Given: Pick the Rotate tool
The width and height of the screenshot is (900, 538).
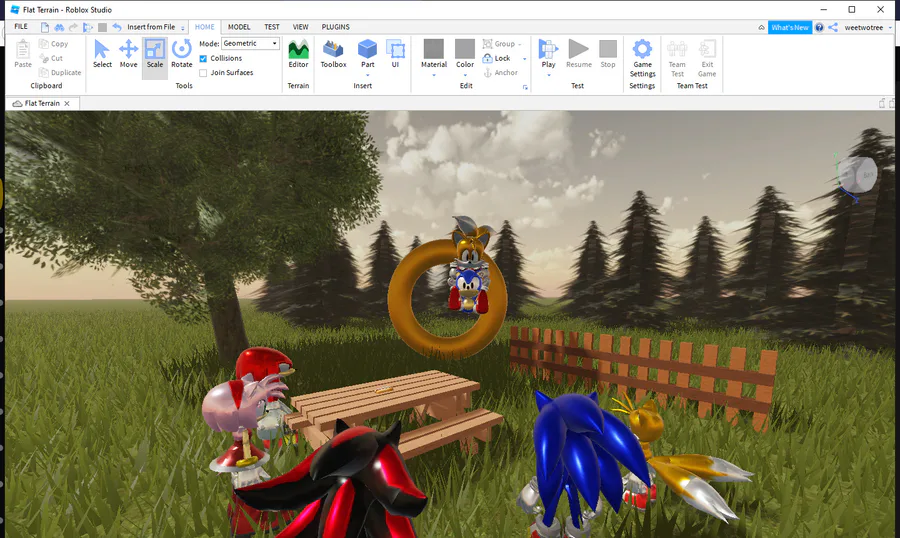Looking at the screenshot, I should (x=181, y=53).
